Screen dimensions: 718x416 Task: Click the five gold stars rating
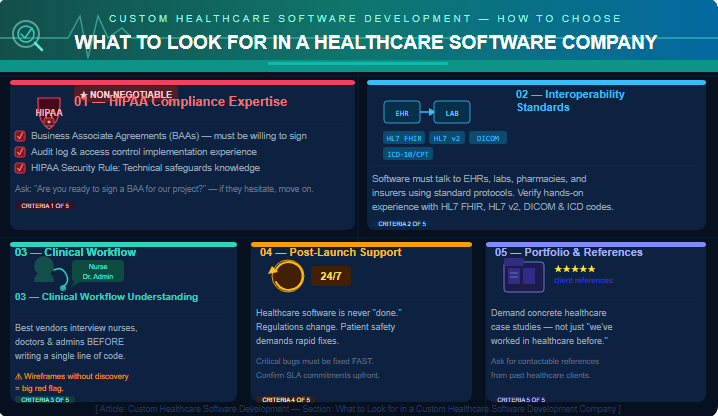point(575,269)
